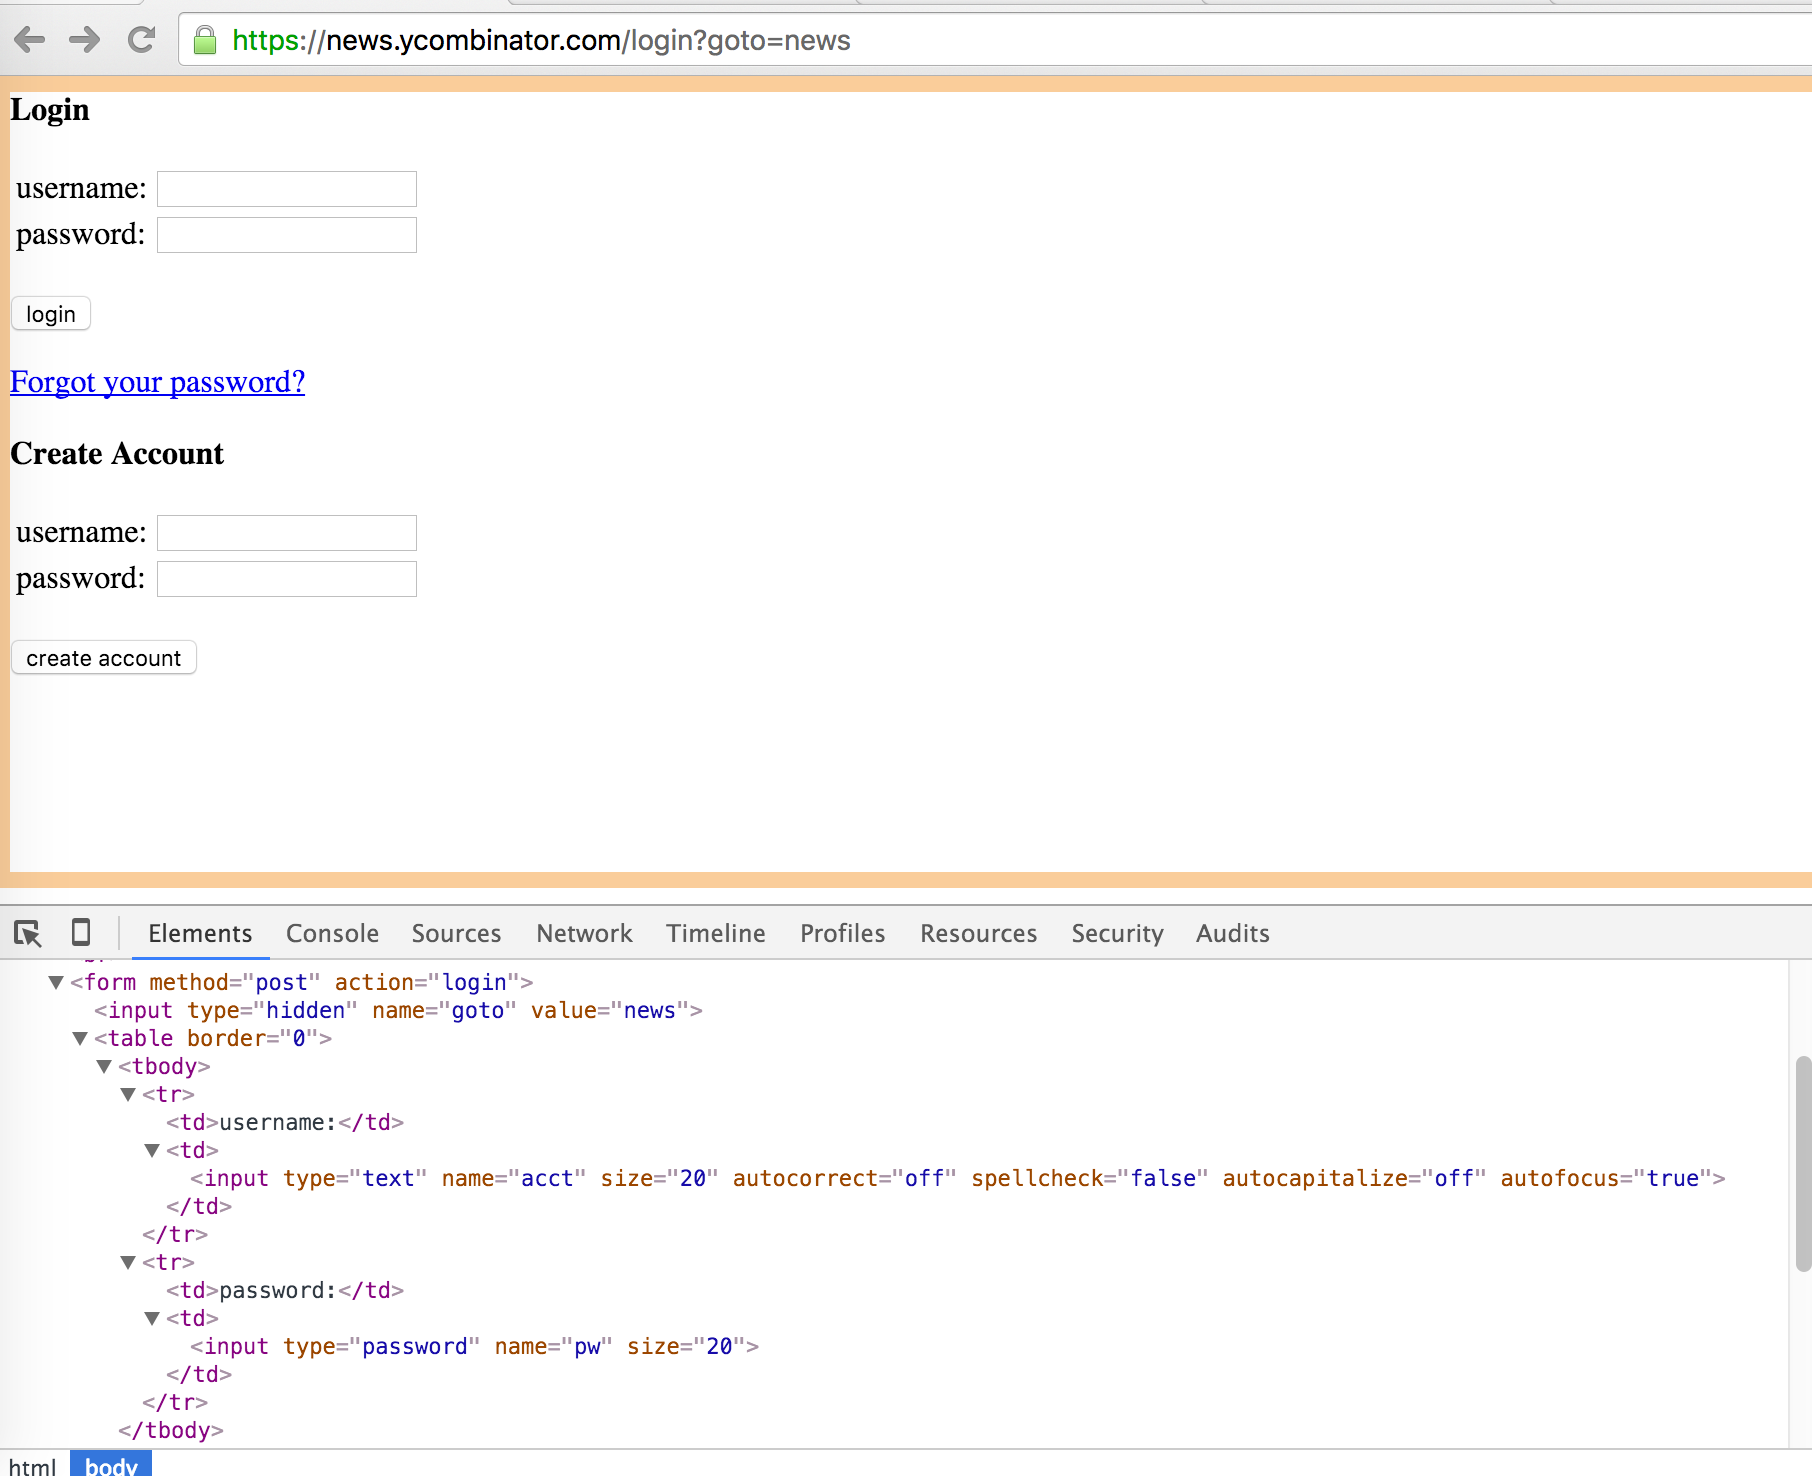
Task: Click the browser back arrow
Action: (x=31, y=40)
